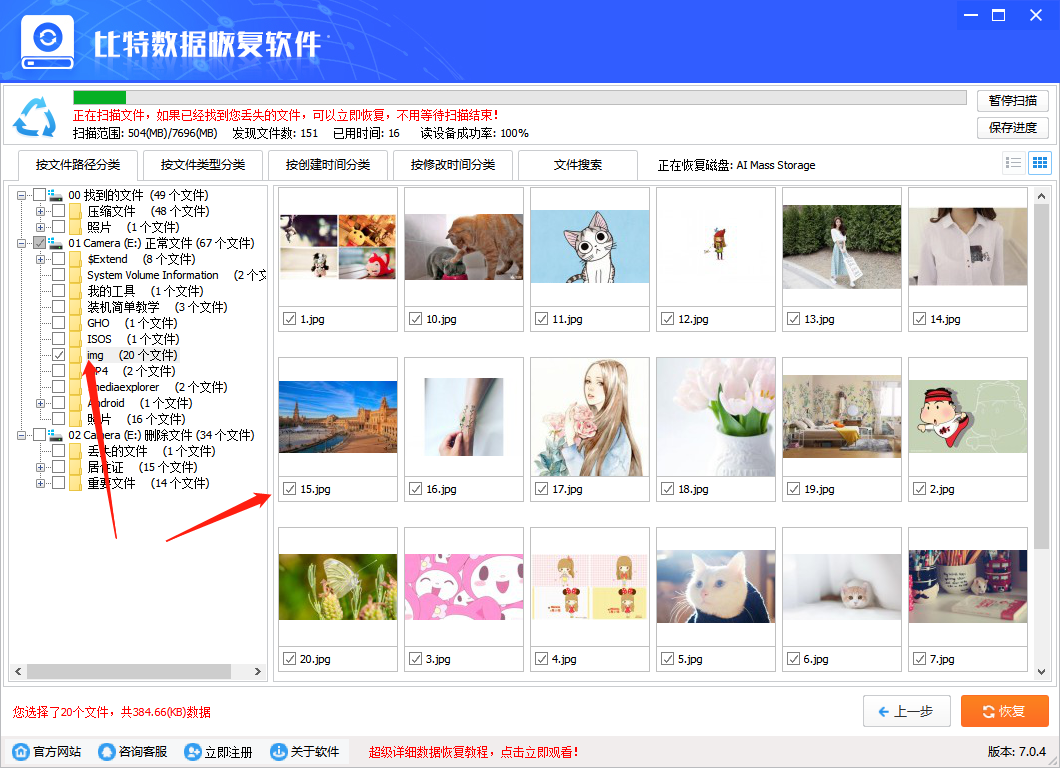Image resolution: width=1060 pixels, height=768 pixels.
Task: Deselect the img folder checkbox
Action: (x=57, y=355)
